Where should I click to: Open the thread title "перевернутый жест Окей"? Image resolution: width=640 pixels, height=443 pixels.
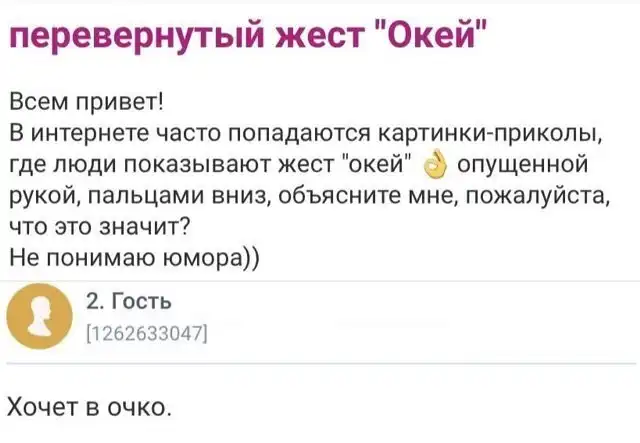pos(249,37)
